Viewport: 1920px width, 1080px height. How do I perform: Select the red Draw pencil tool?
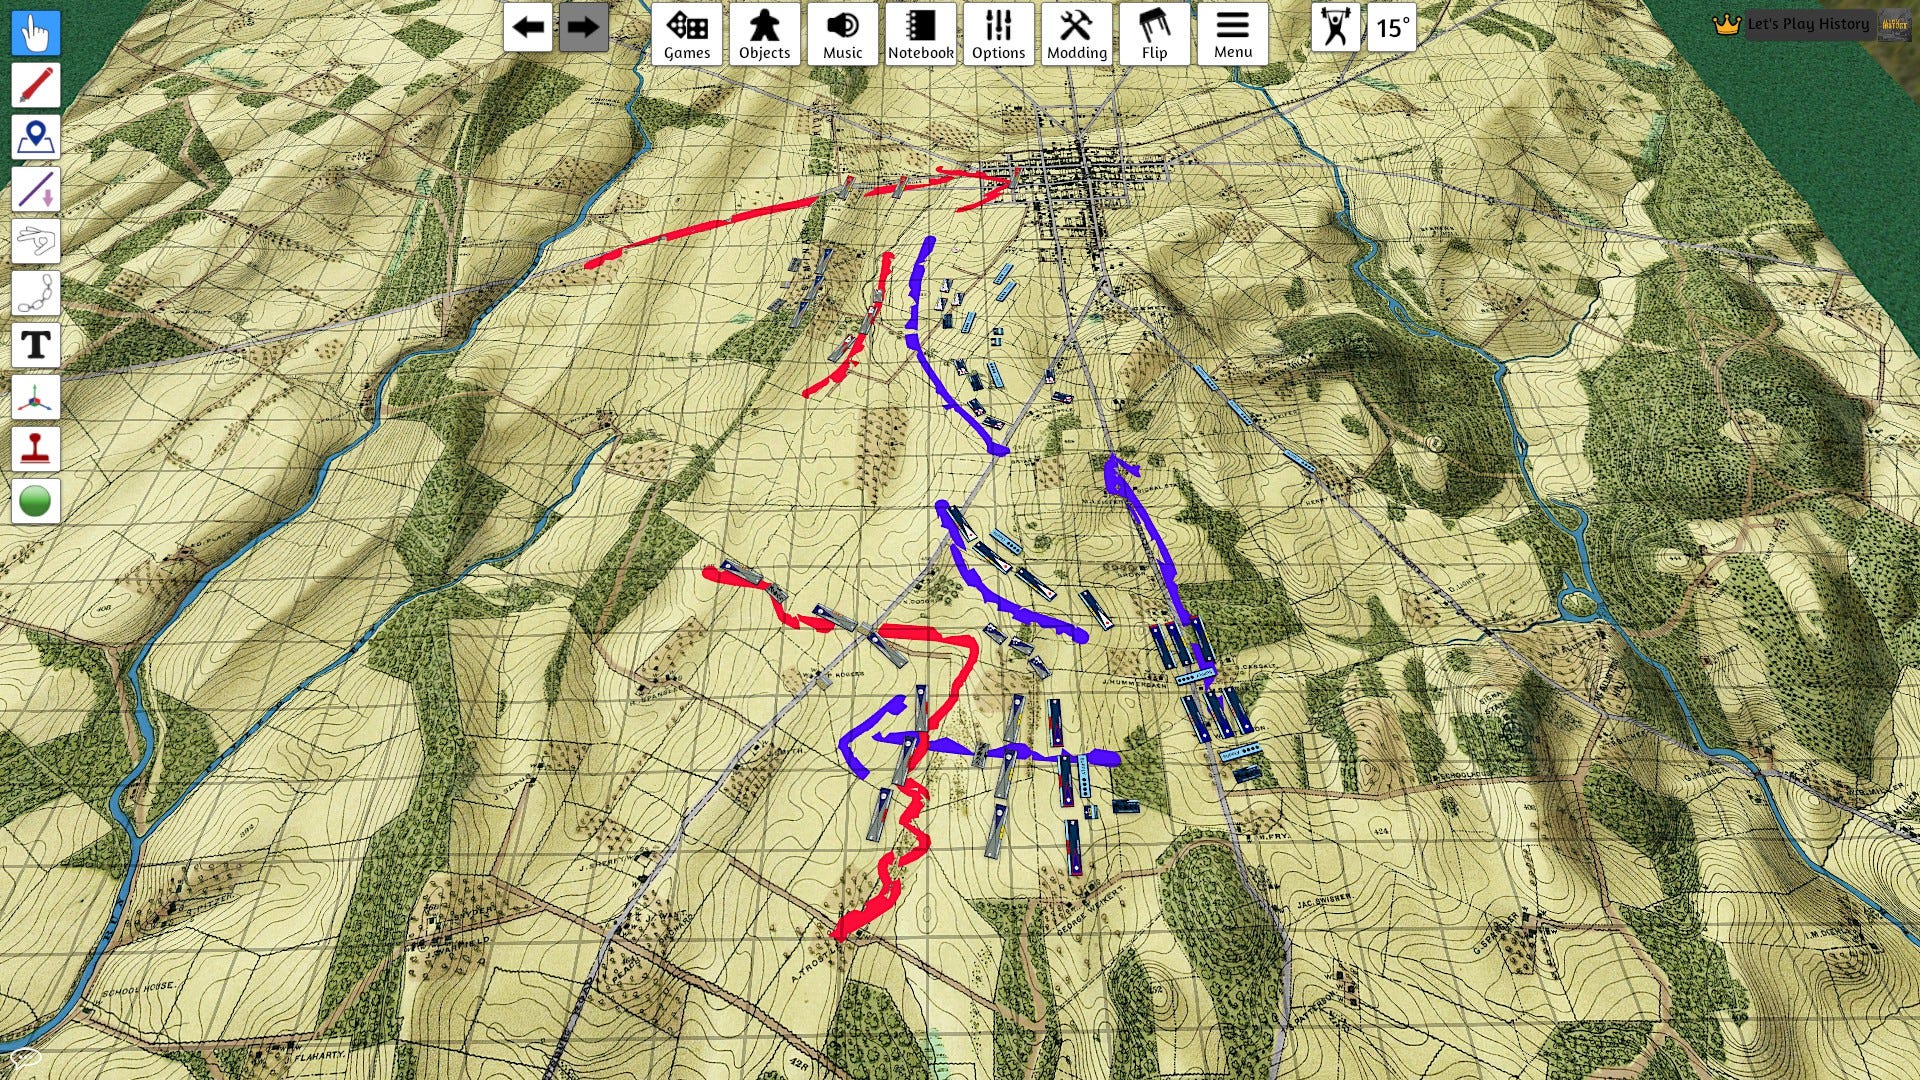coord(36,85)
